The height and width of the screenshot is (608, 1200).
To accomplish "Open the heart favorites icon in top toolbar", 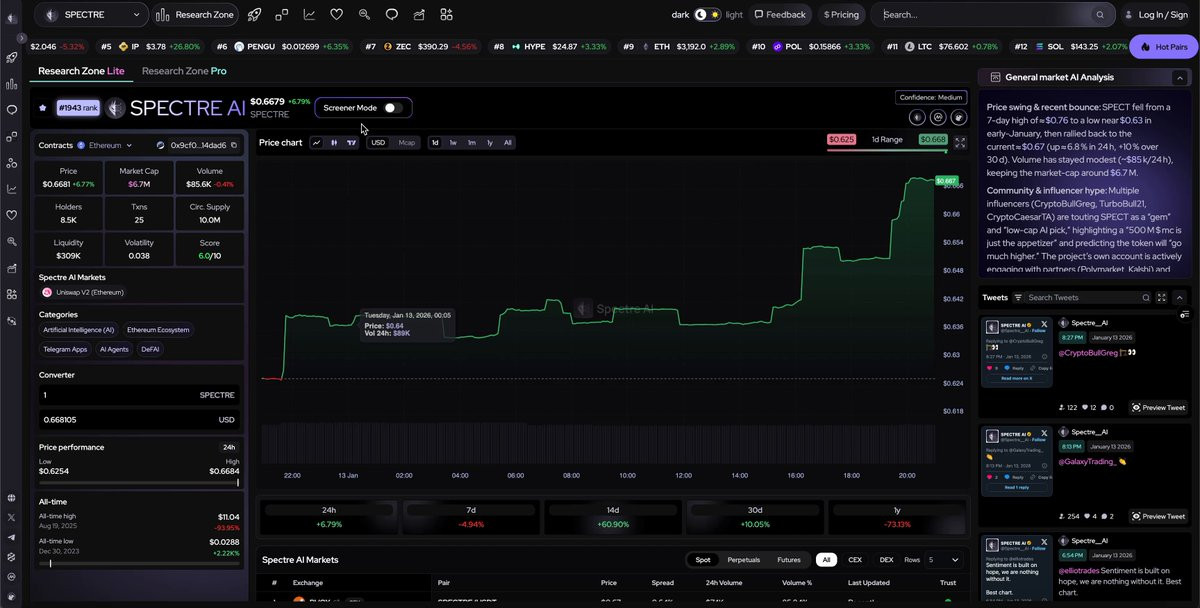I will (x=337, y=15).
